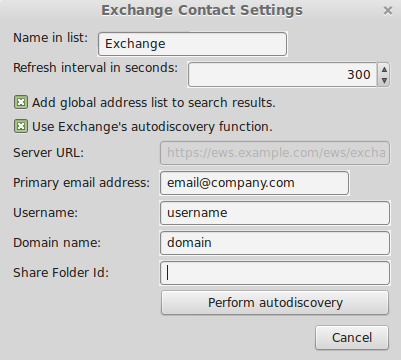Focus the Share Folder Id field

[x=275, y=273]
